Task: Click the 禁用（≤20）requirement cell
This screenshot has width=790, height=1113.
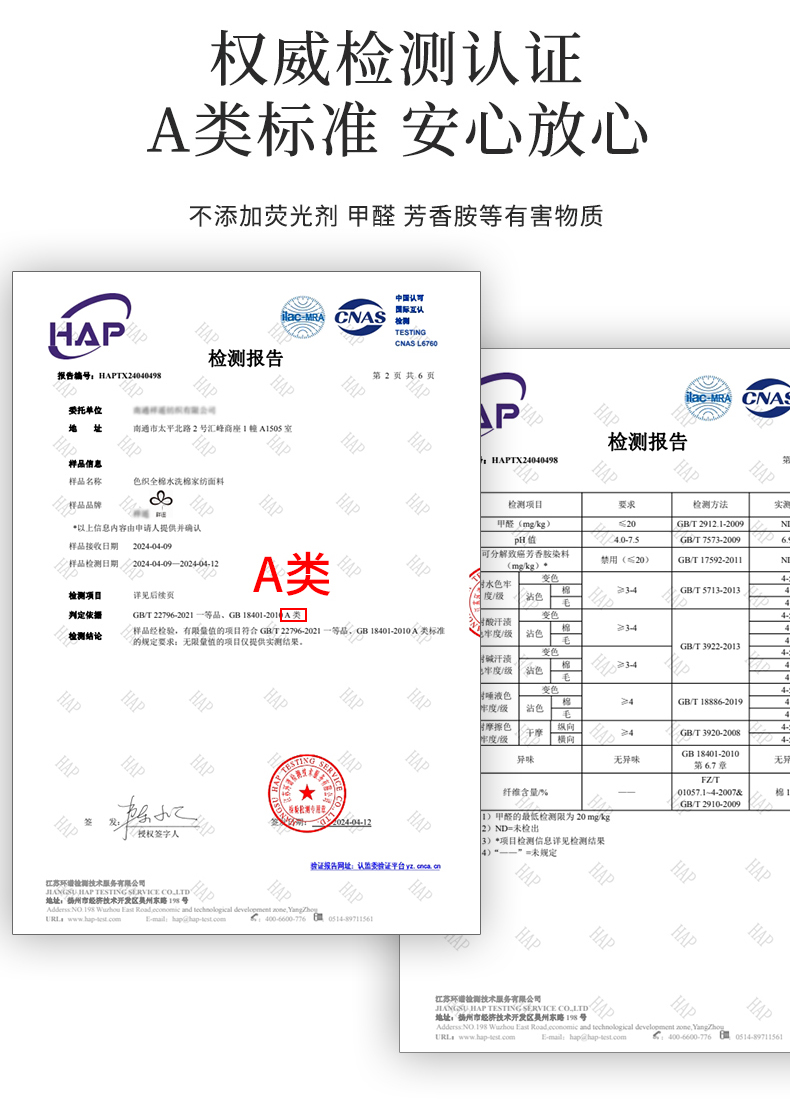Action: click(627, 560)
